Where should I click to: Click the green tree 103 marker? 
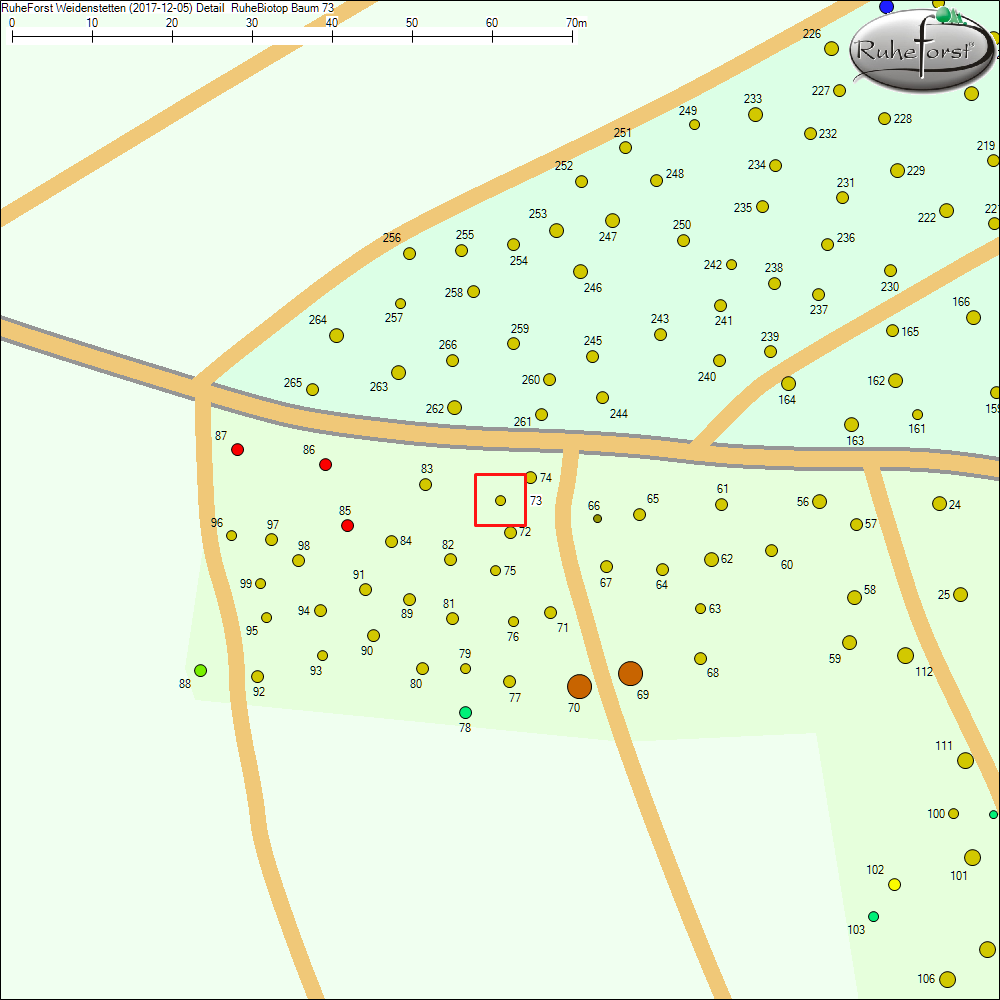click(x=873, y=916)
